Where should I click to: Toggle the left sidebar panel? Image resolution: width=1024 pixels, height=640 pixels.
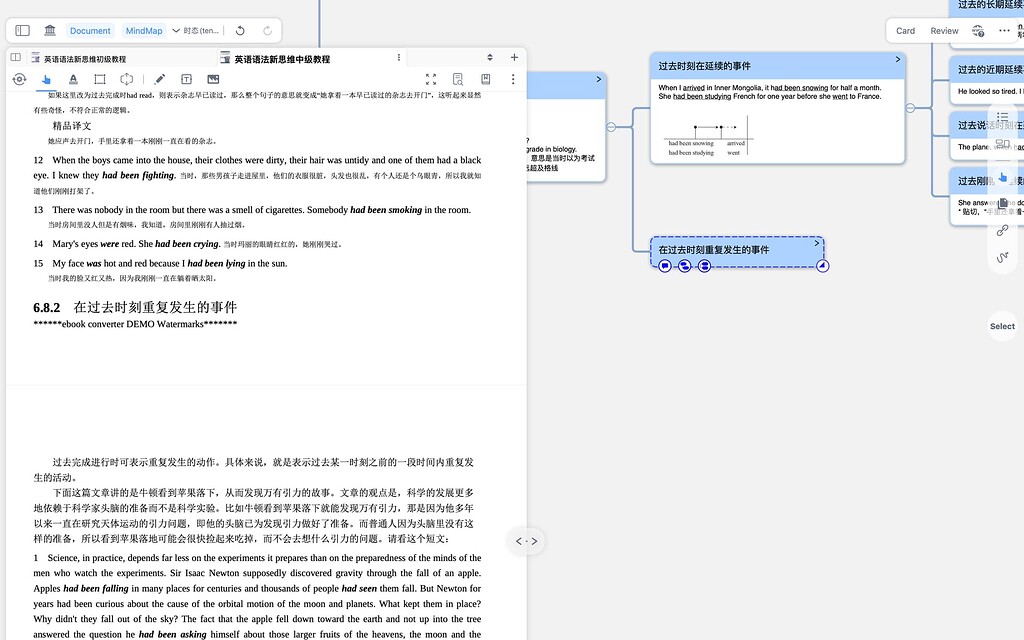22,30
